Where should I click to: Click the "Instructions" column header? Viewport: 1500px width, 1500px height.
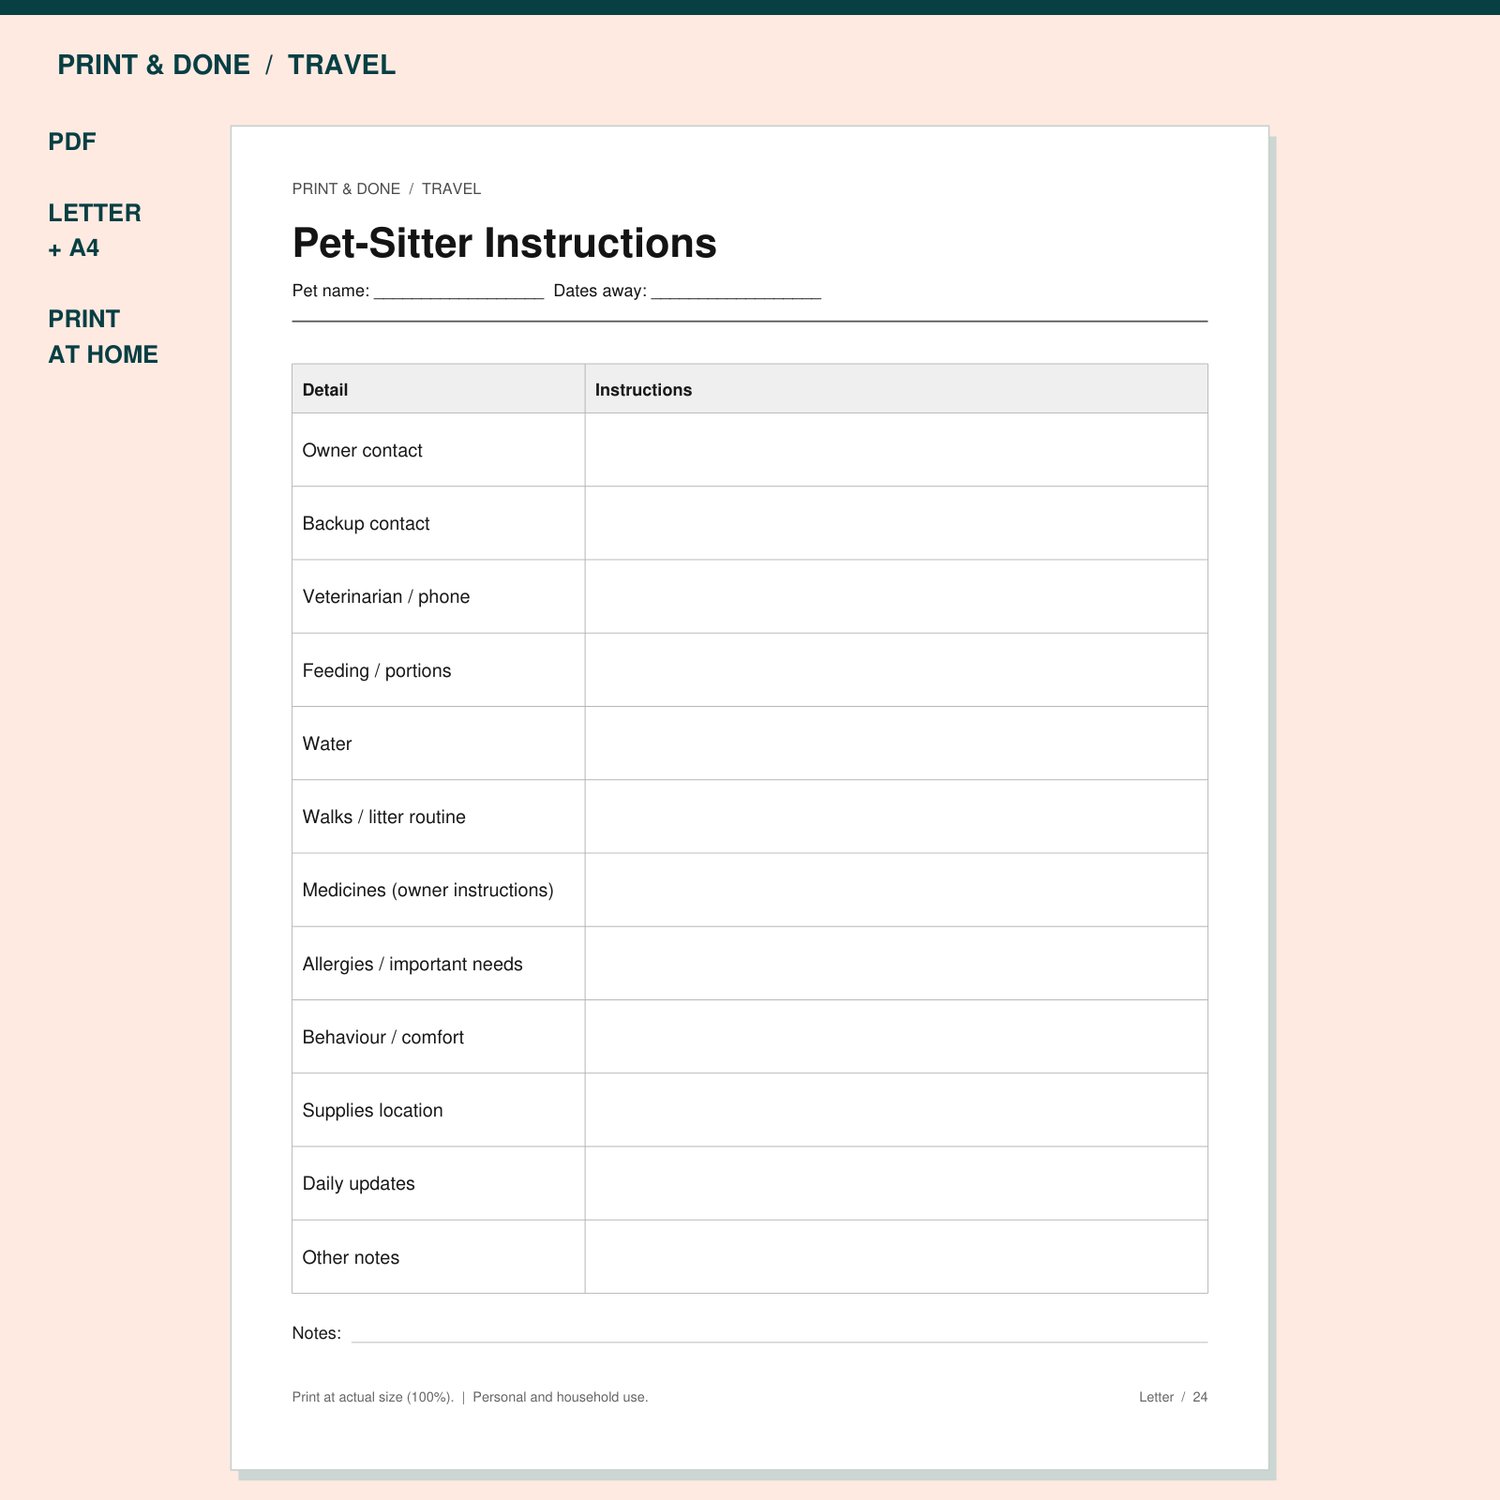click(x=643, y=390)
